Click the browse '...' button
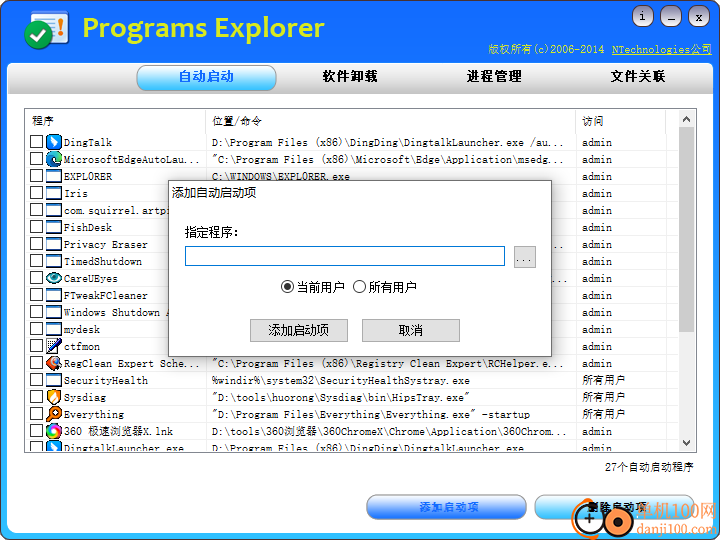720x540 pixels. (524, 257)
